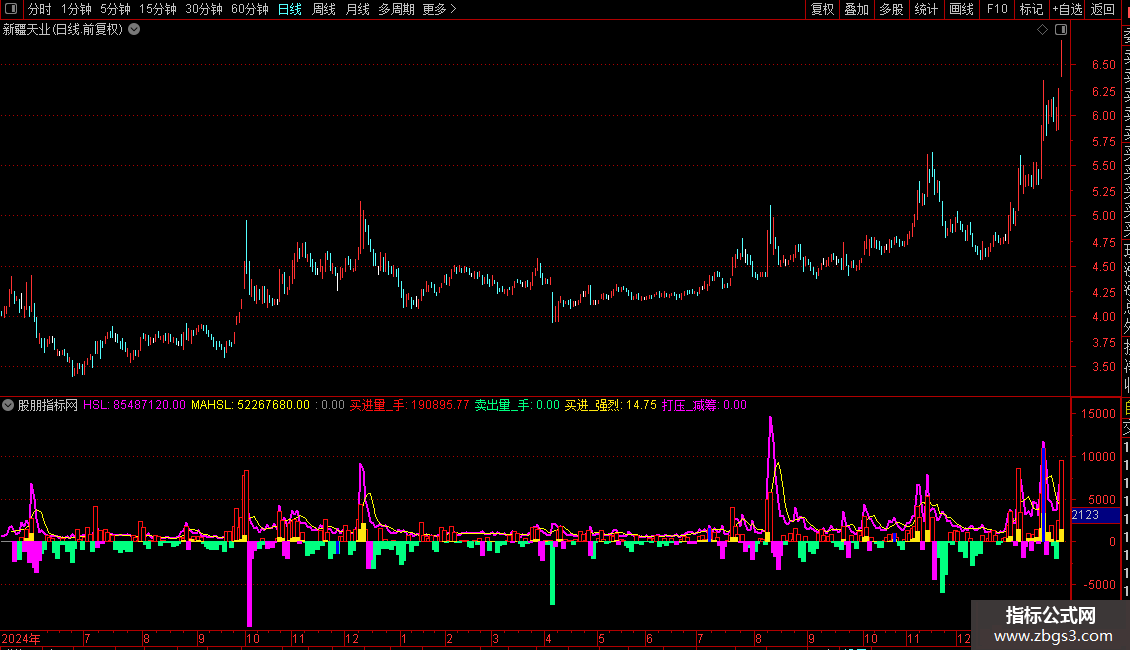The image size is (1130, 650).
Task: Select the 日线 daily period
Action: point(290,9)
